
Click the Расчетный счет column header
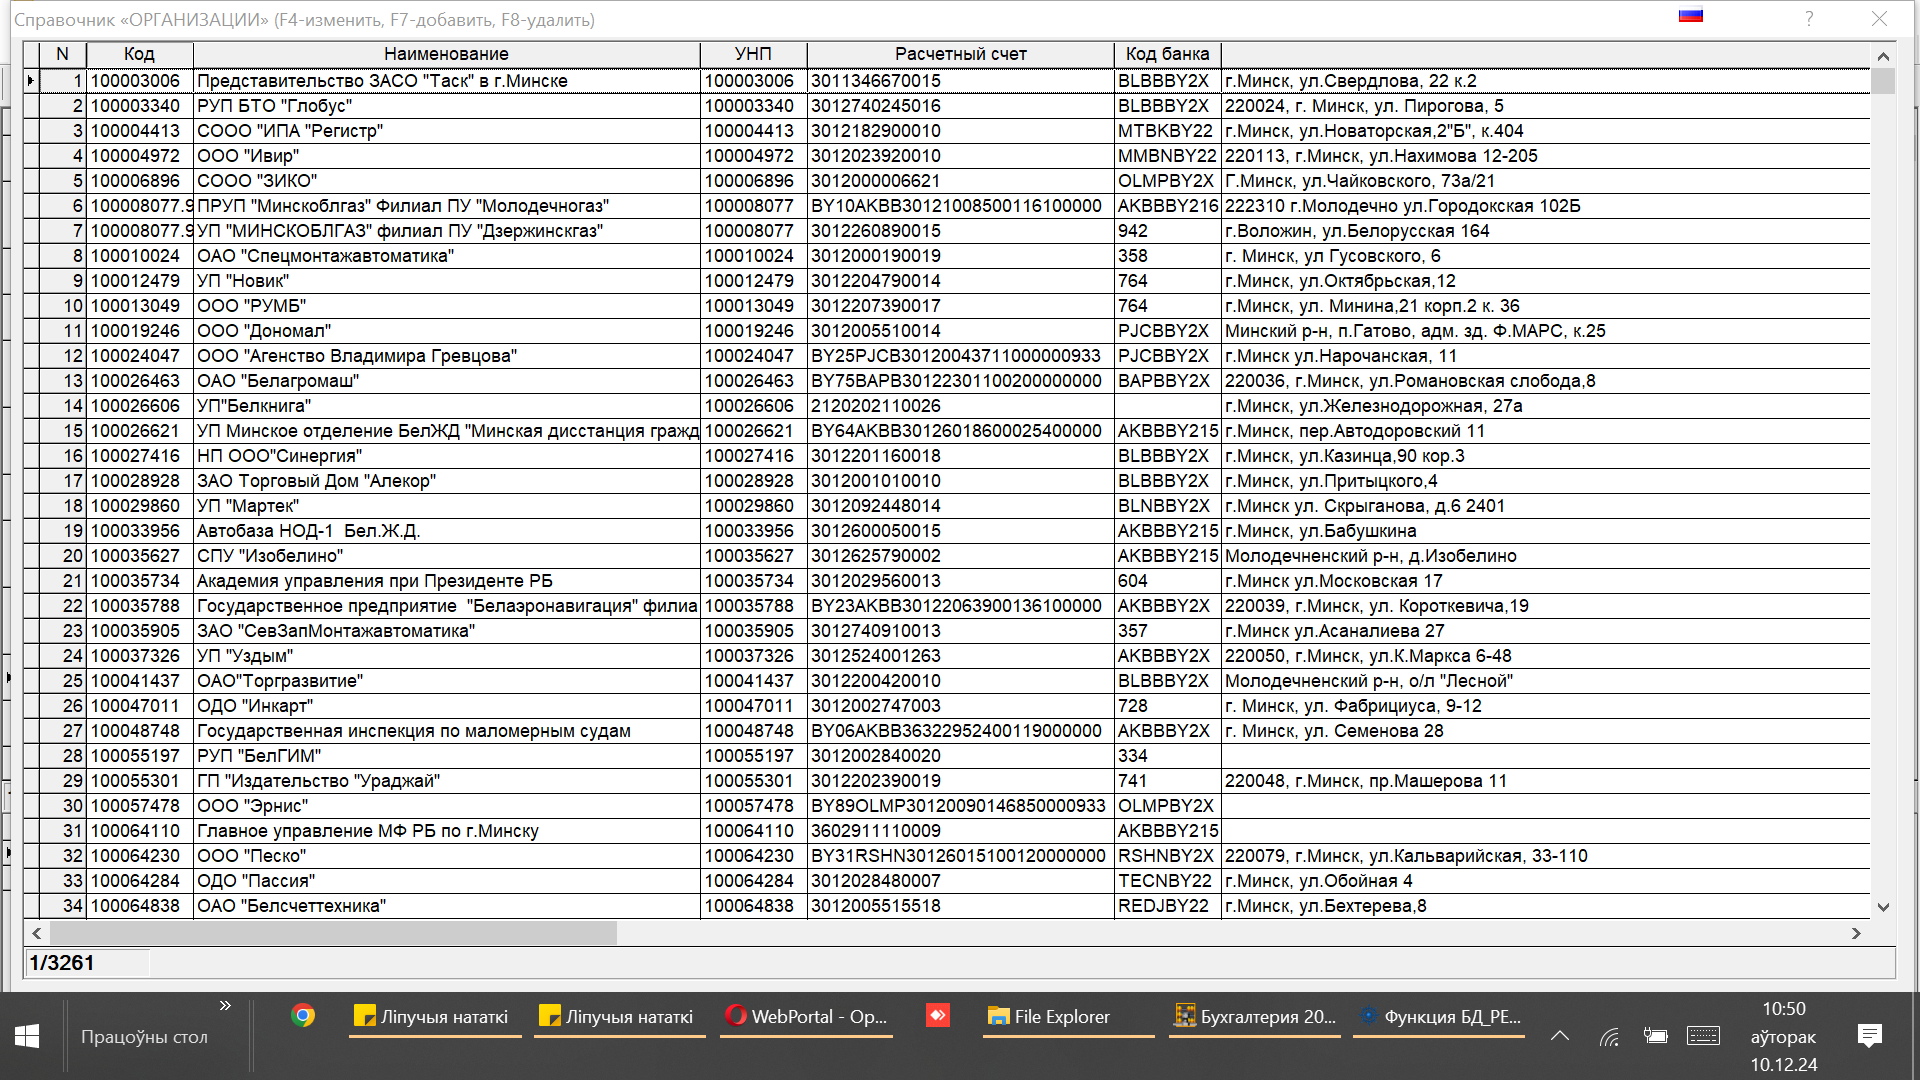960,54
